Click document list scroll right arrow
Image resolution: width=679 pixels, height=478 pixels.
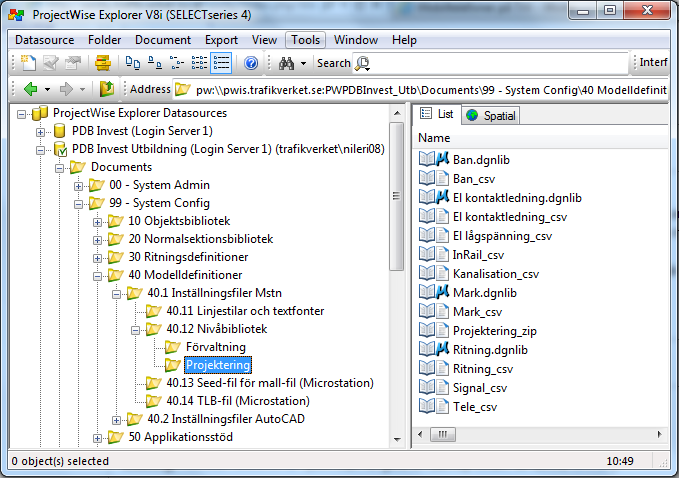coord(660,434)
